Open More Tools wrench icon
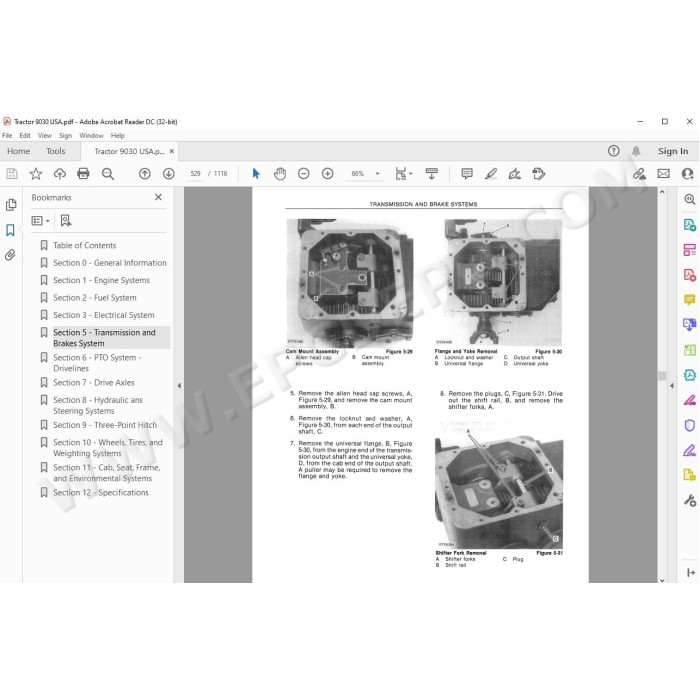 click(x=690, y=500)
